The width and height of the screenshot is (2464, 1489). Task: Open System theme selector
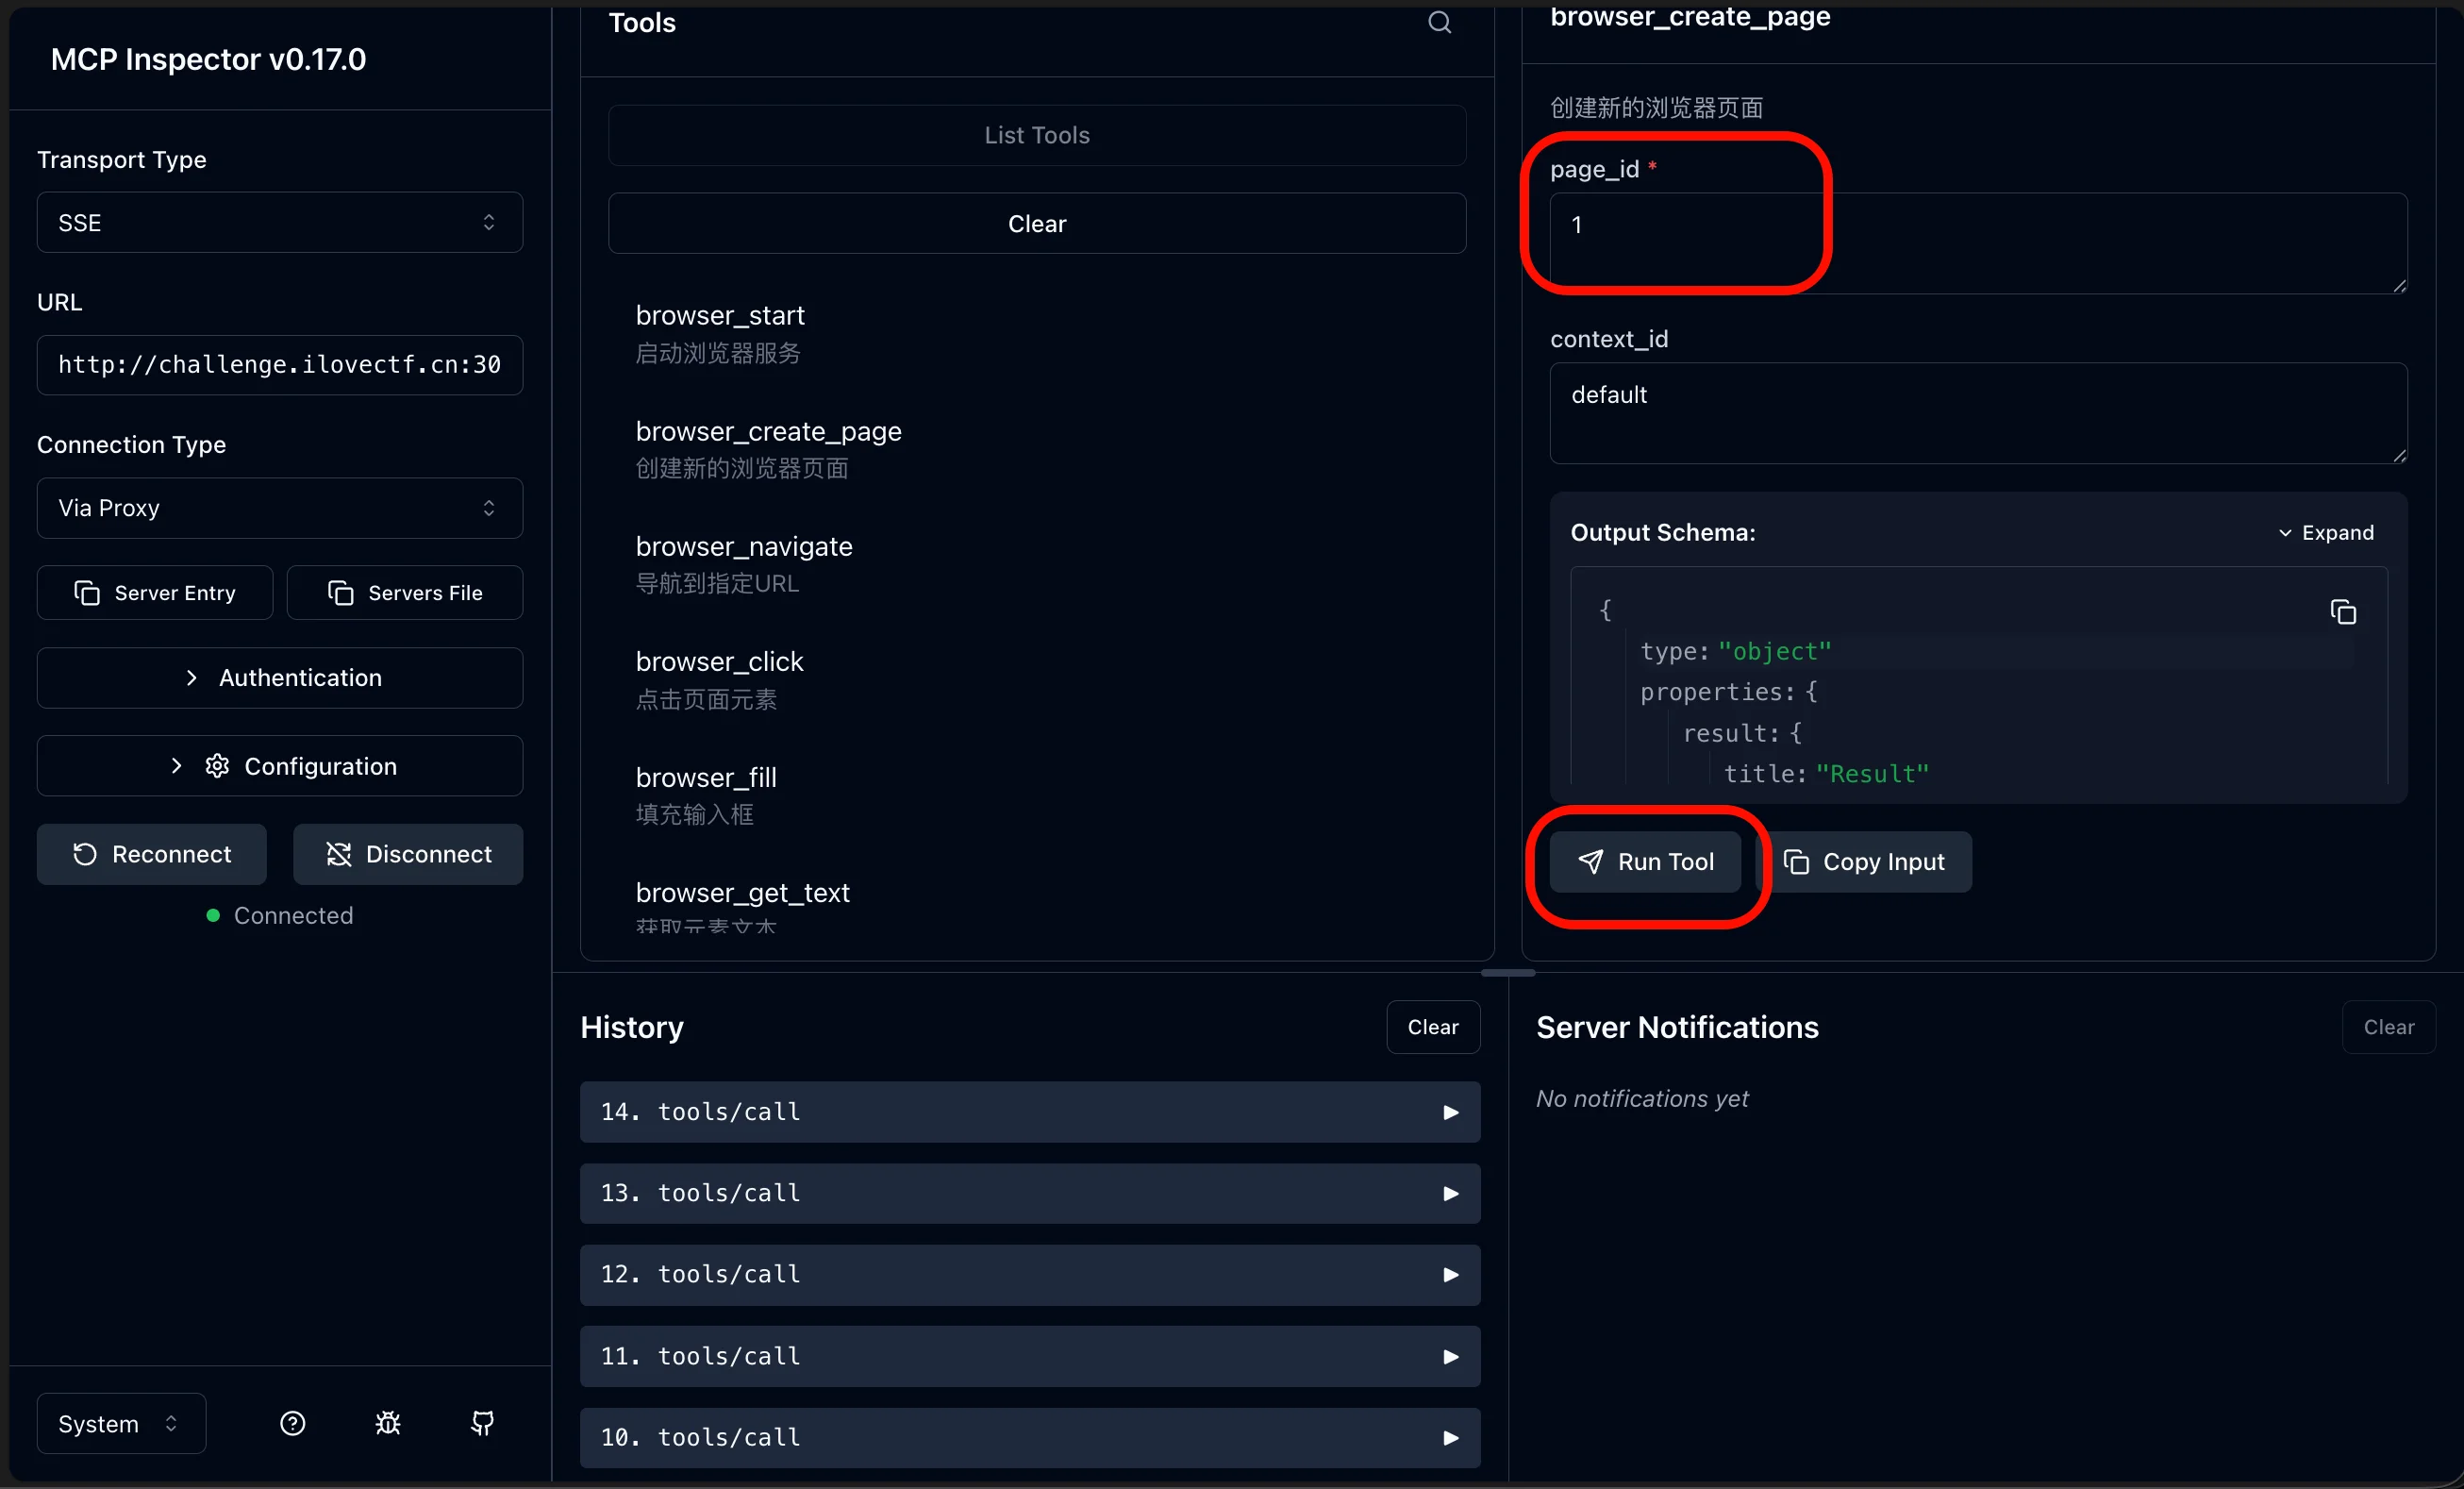(121, 1423)
